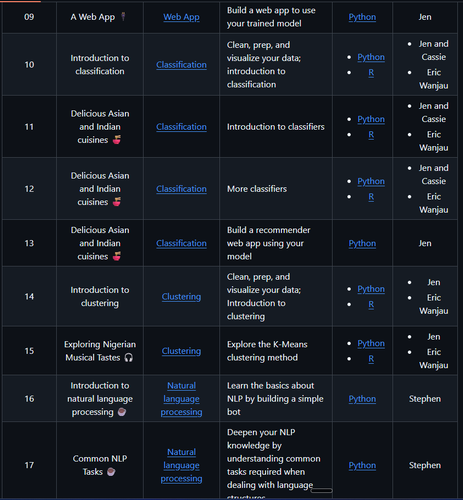
Task: Open Natural language processing link in lesson 17
Action: coord(181,465)
